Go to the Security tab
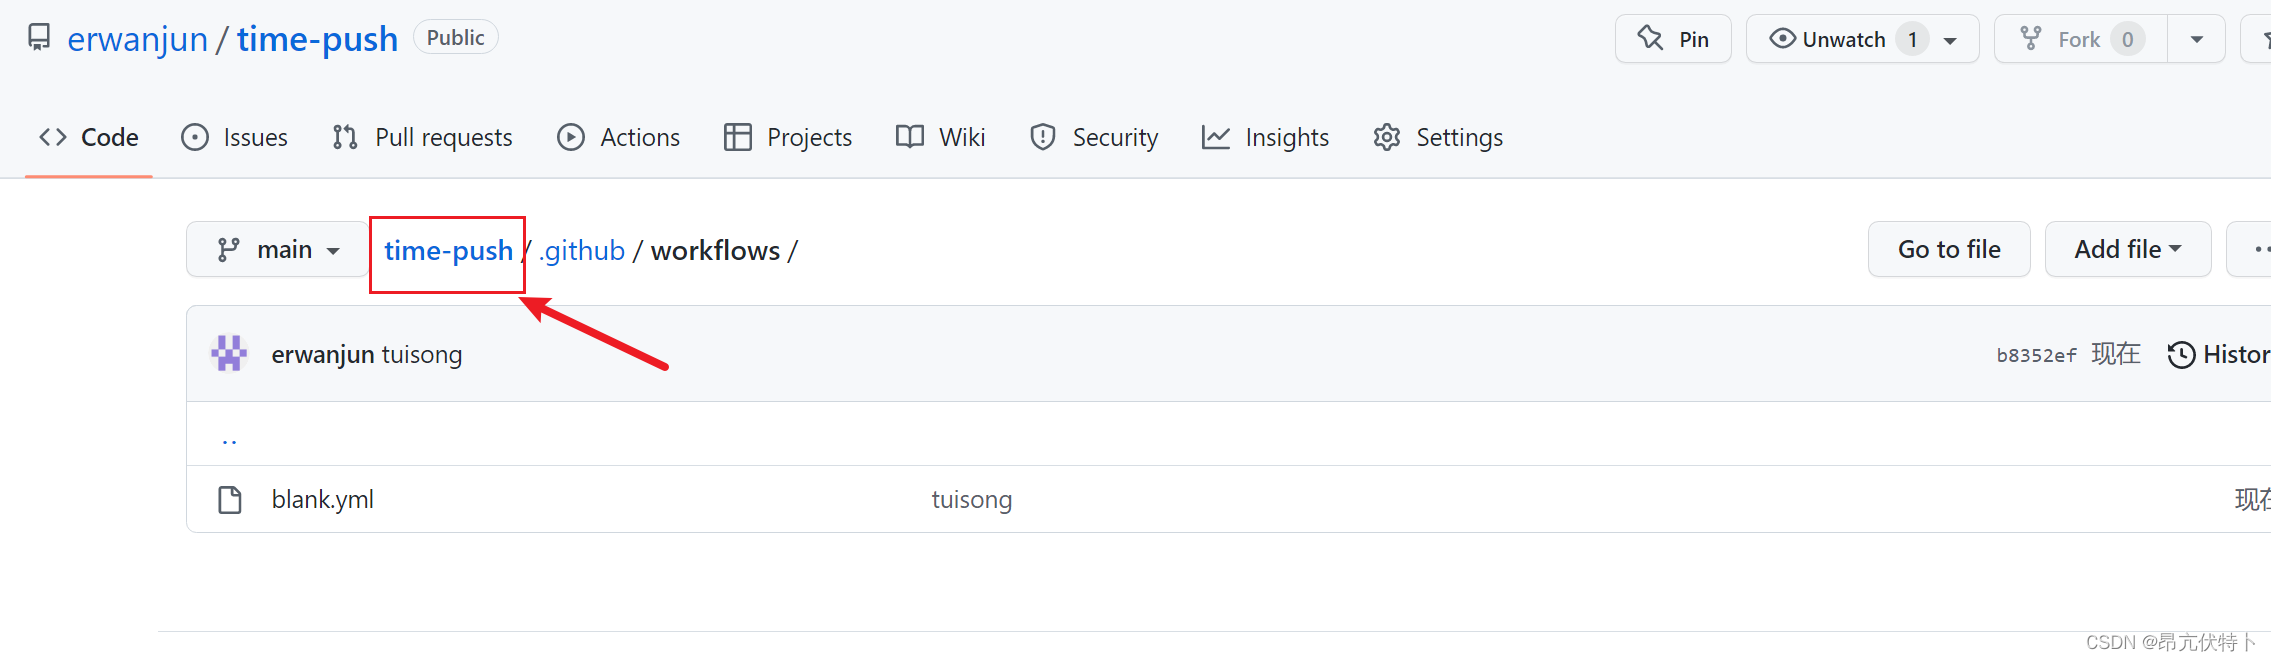The height and width of the screenshot is (661, 2271). (1094, 137)
